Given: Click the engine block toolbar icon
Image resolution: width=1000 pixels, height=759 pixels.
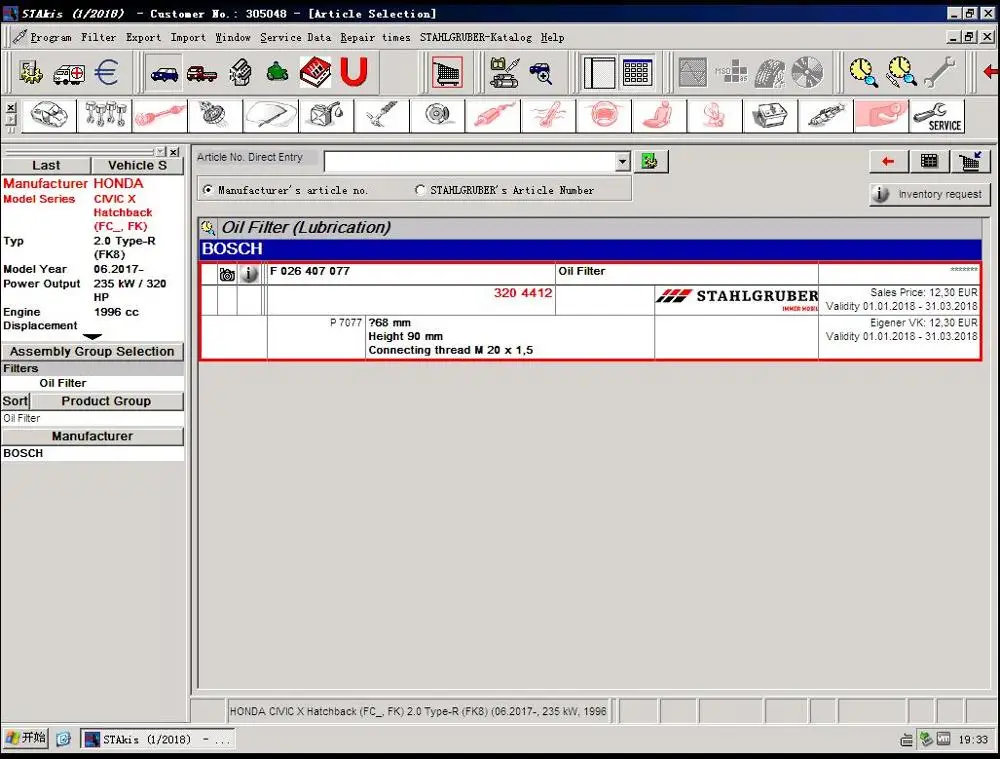Looking at the screenshot, I should pos(240,73).
